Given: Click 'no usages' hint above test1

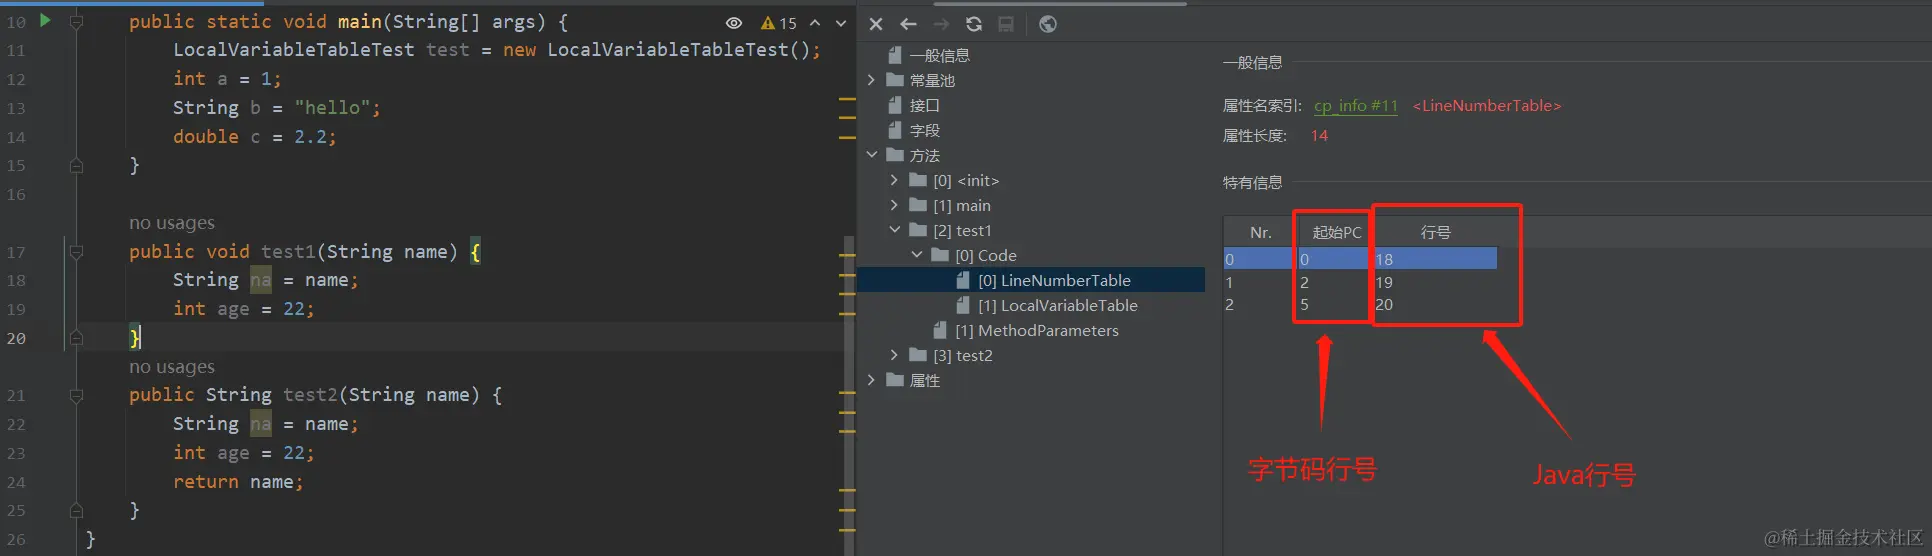Looking at the screenshot, I should coord(172,223).
